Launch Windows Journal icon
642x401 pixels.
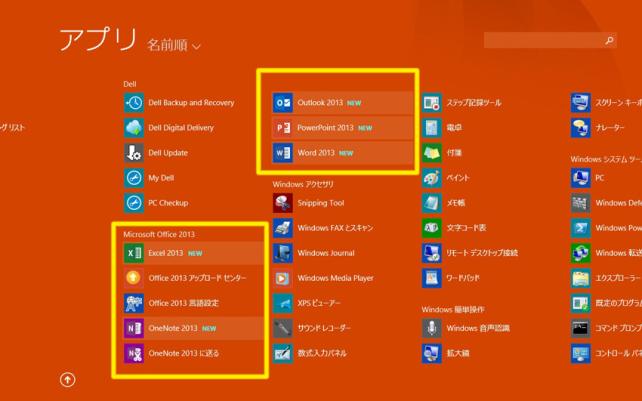click(x=283, y=253)
